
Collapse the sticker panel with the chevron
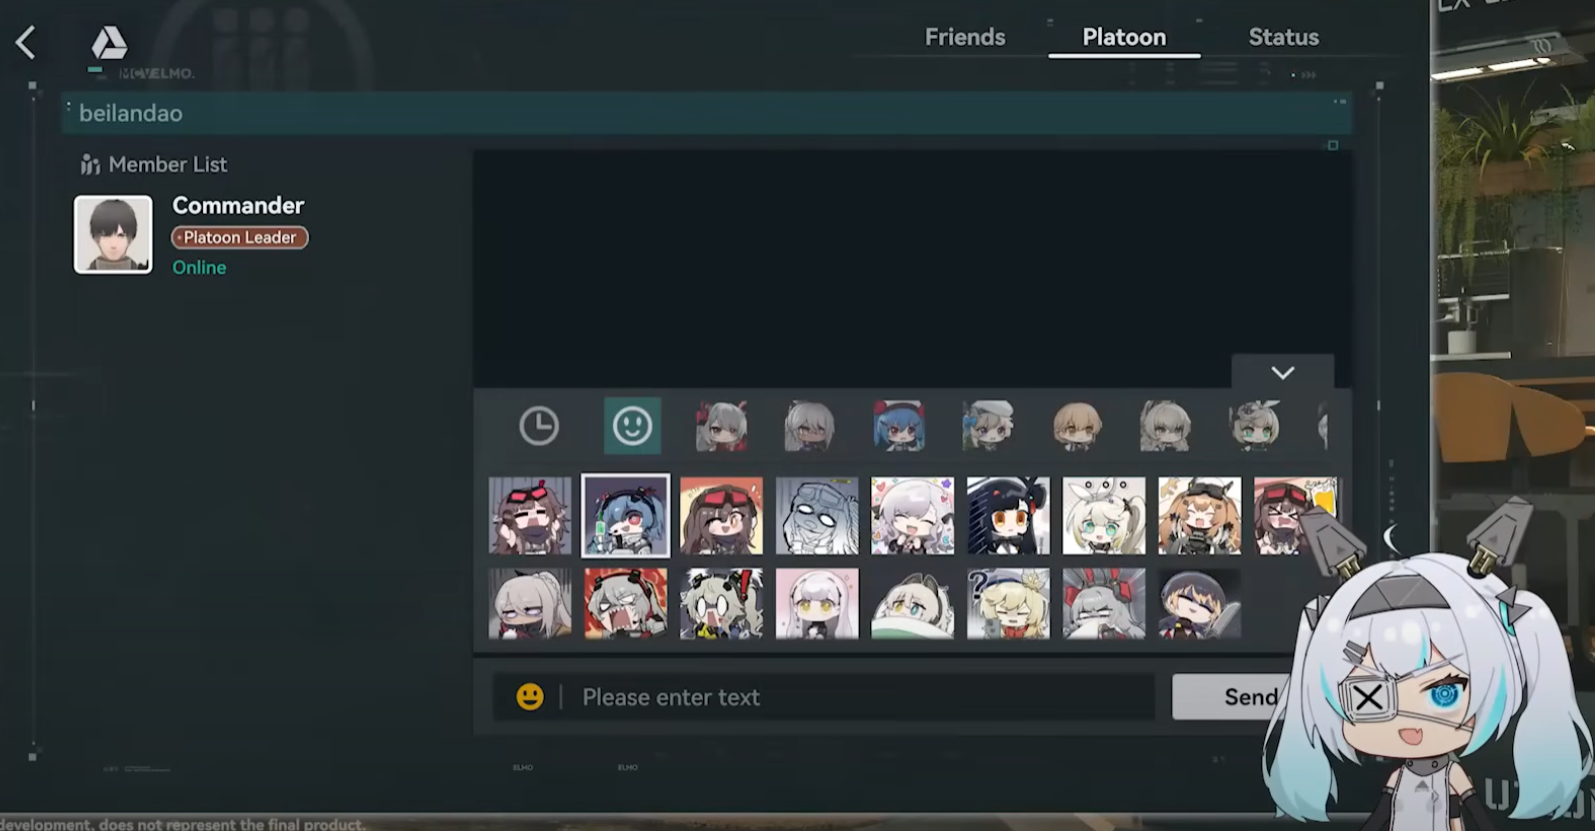pos(1283,372)
